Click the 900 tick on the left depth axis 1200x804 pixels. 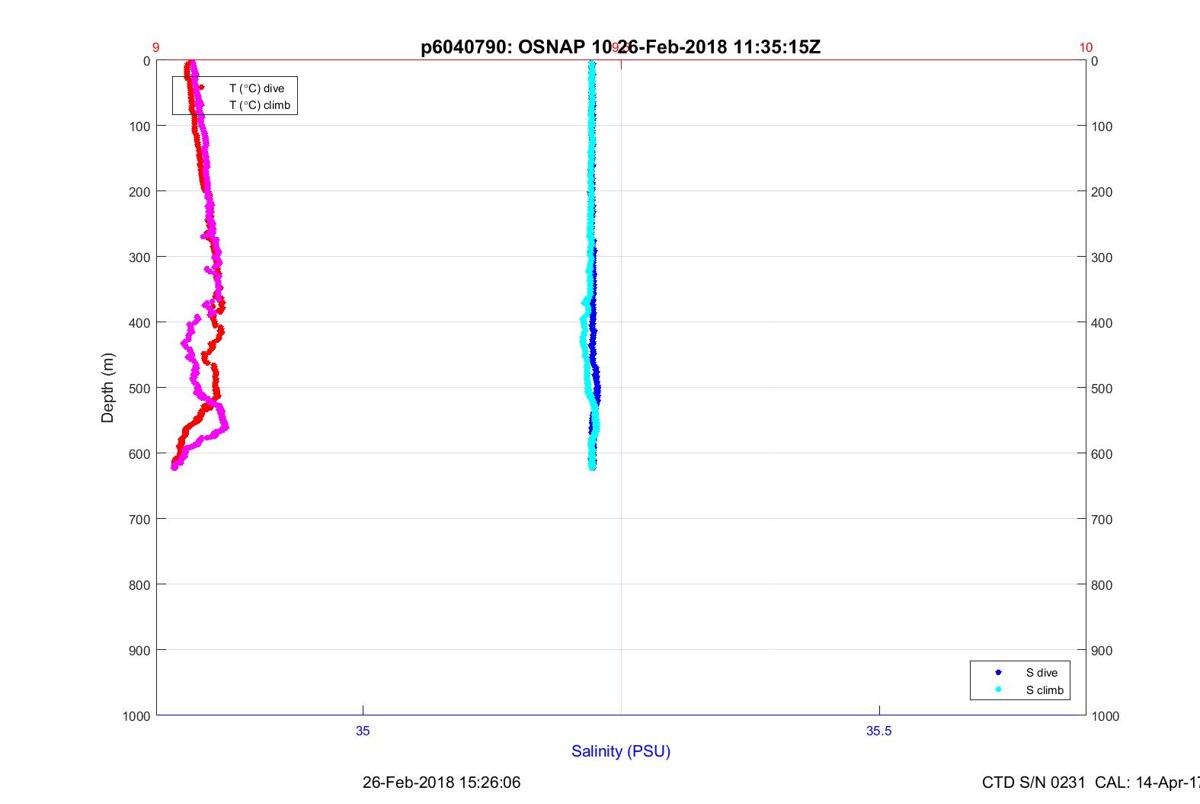(x=140, y=650)
